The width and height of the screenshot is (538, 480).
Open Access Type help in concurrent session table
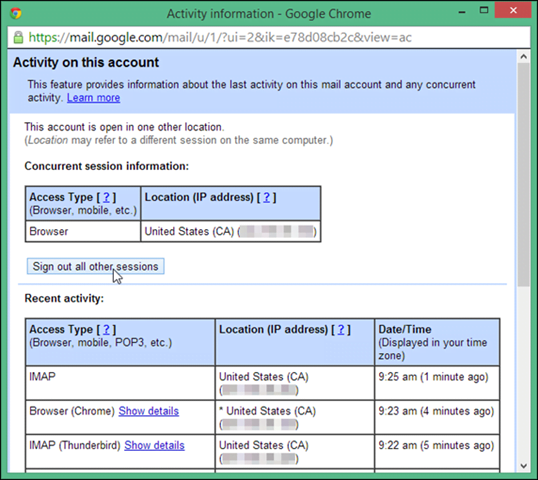[106, 197]
